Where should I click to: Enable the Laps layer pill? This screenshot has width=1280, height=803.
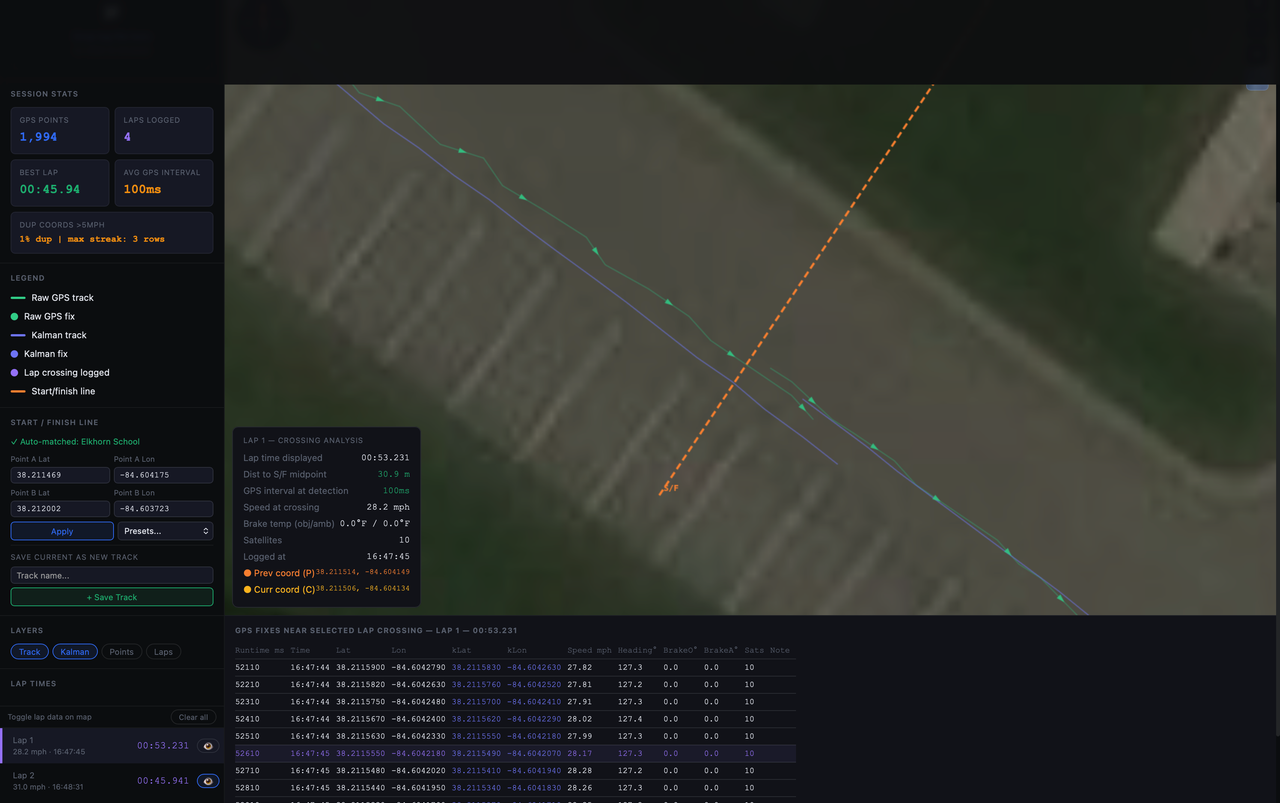[x=163, y=651]
